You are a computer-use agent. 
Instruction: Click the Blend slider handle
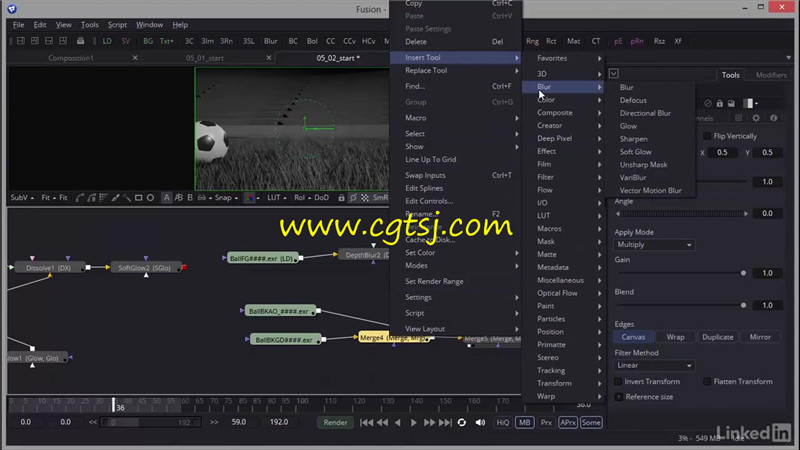tap(743, 306)
